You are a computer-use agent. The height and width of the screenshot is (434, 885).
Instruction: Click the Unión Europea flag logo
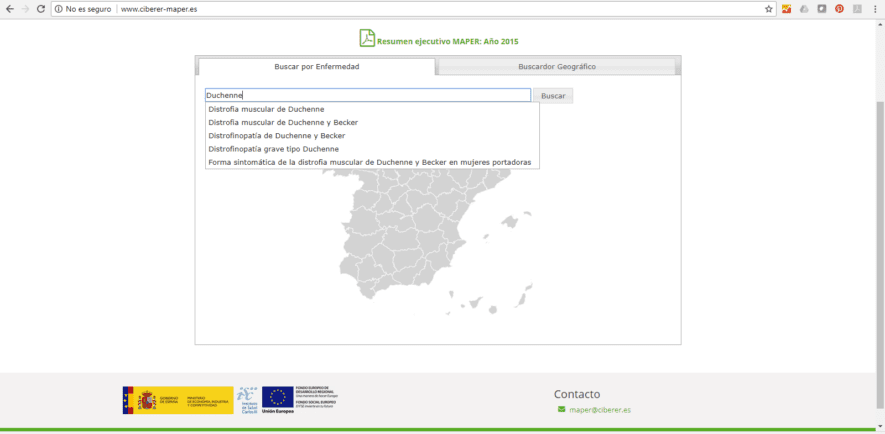[x=277, y=398]
